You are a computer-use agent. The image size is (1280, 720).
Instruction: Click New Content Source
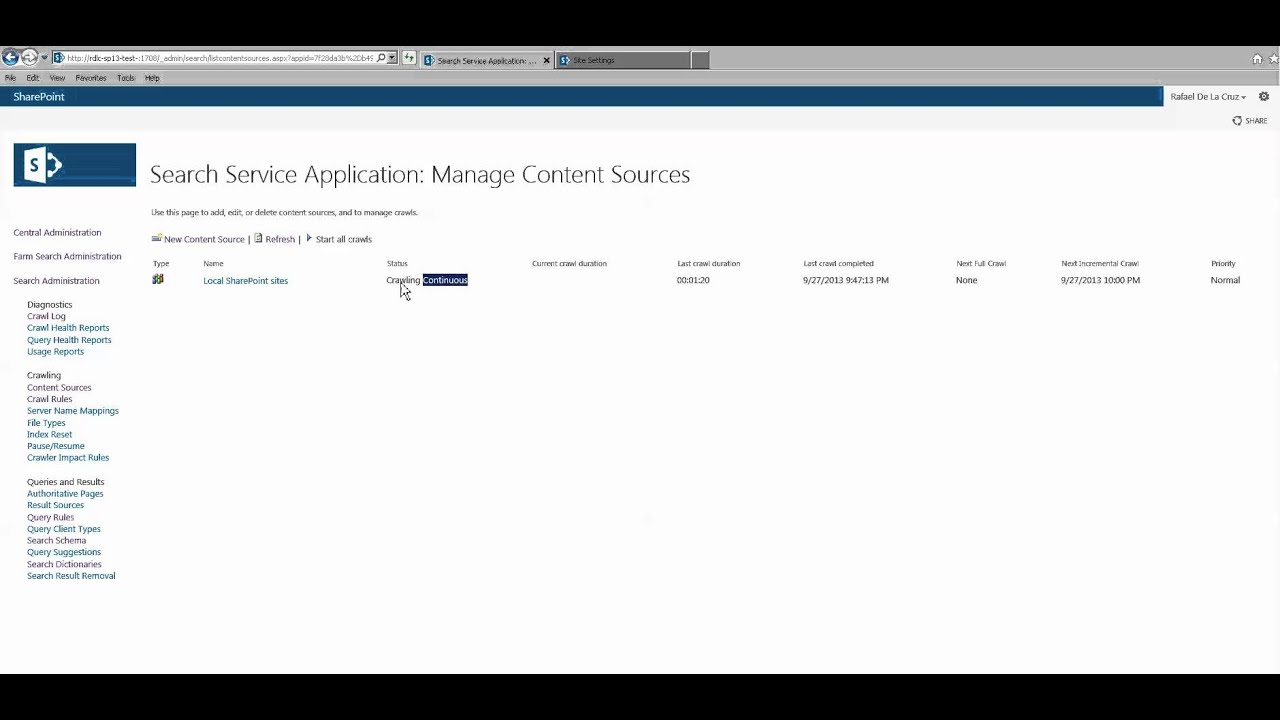tap(198, 239)
